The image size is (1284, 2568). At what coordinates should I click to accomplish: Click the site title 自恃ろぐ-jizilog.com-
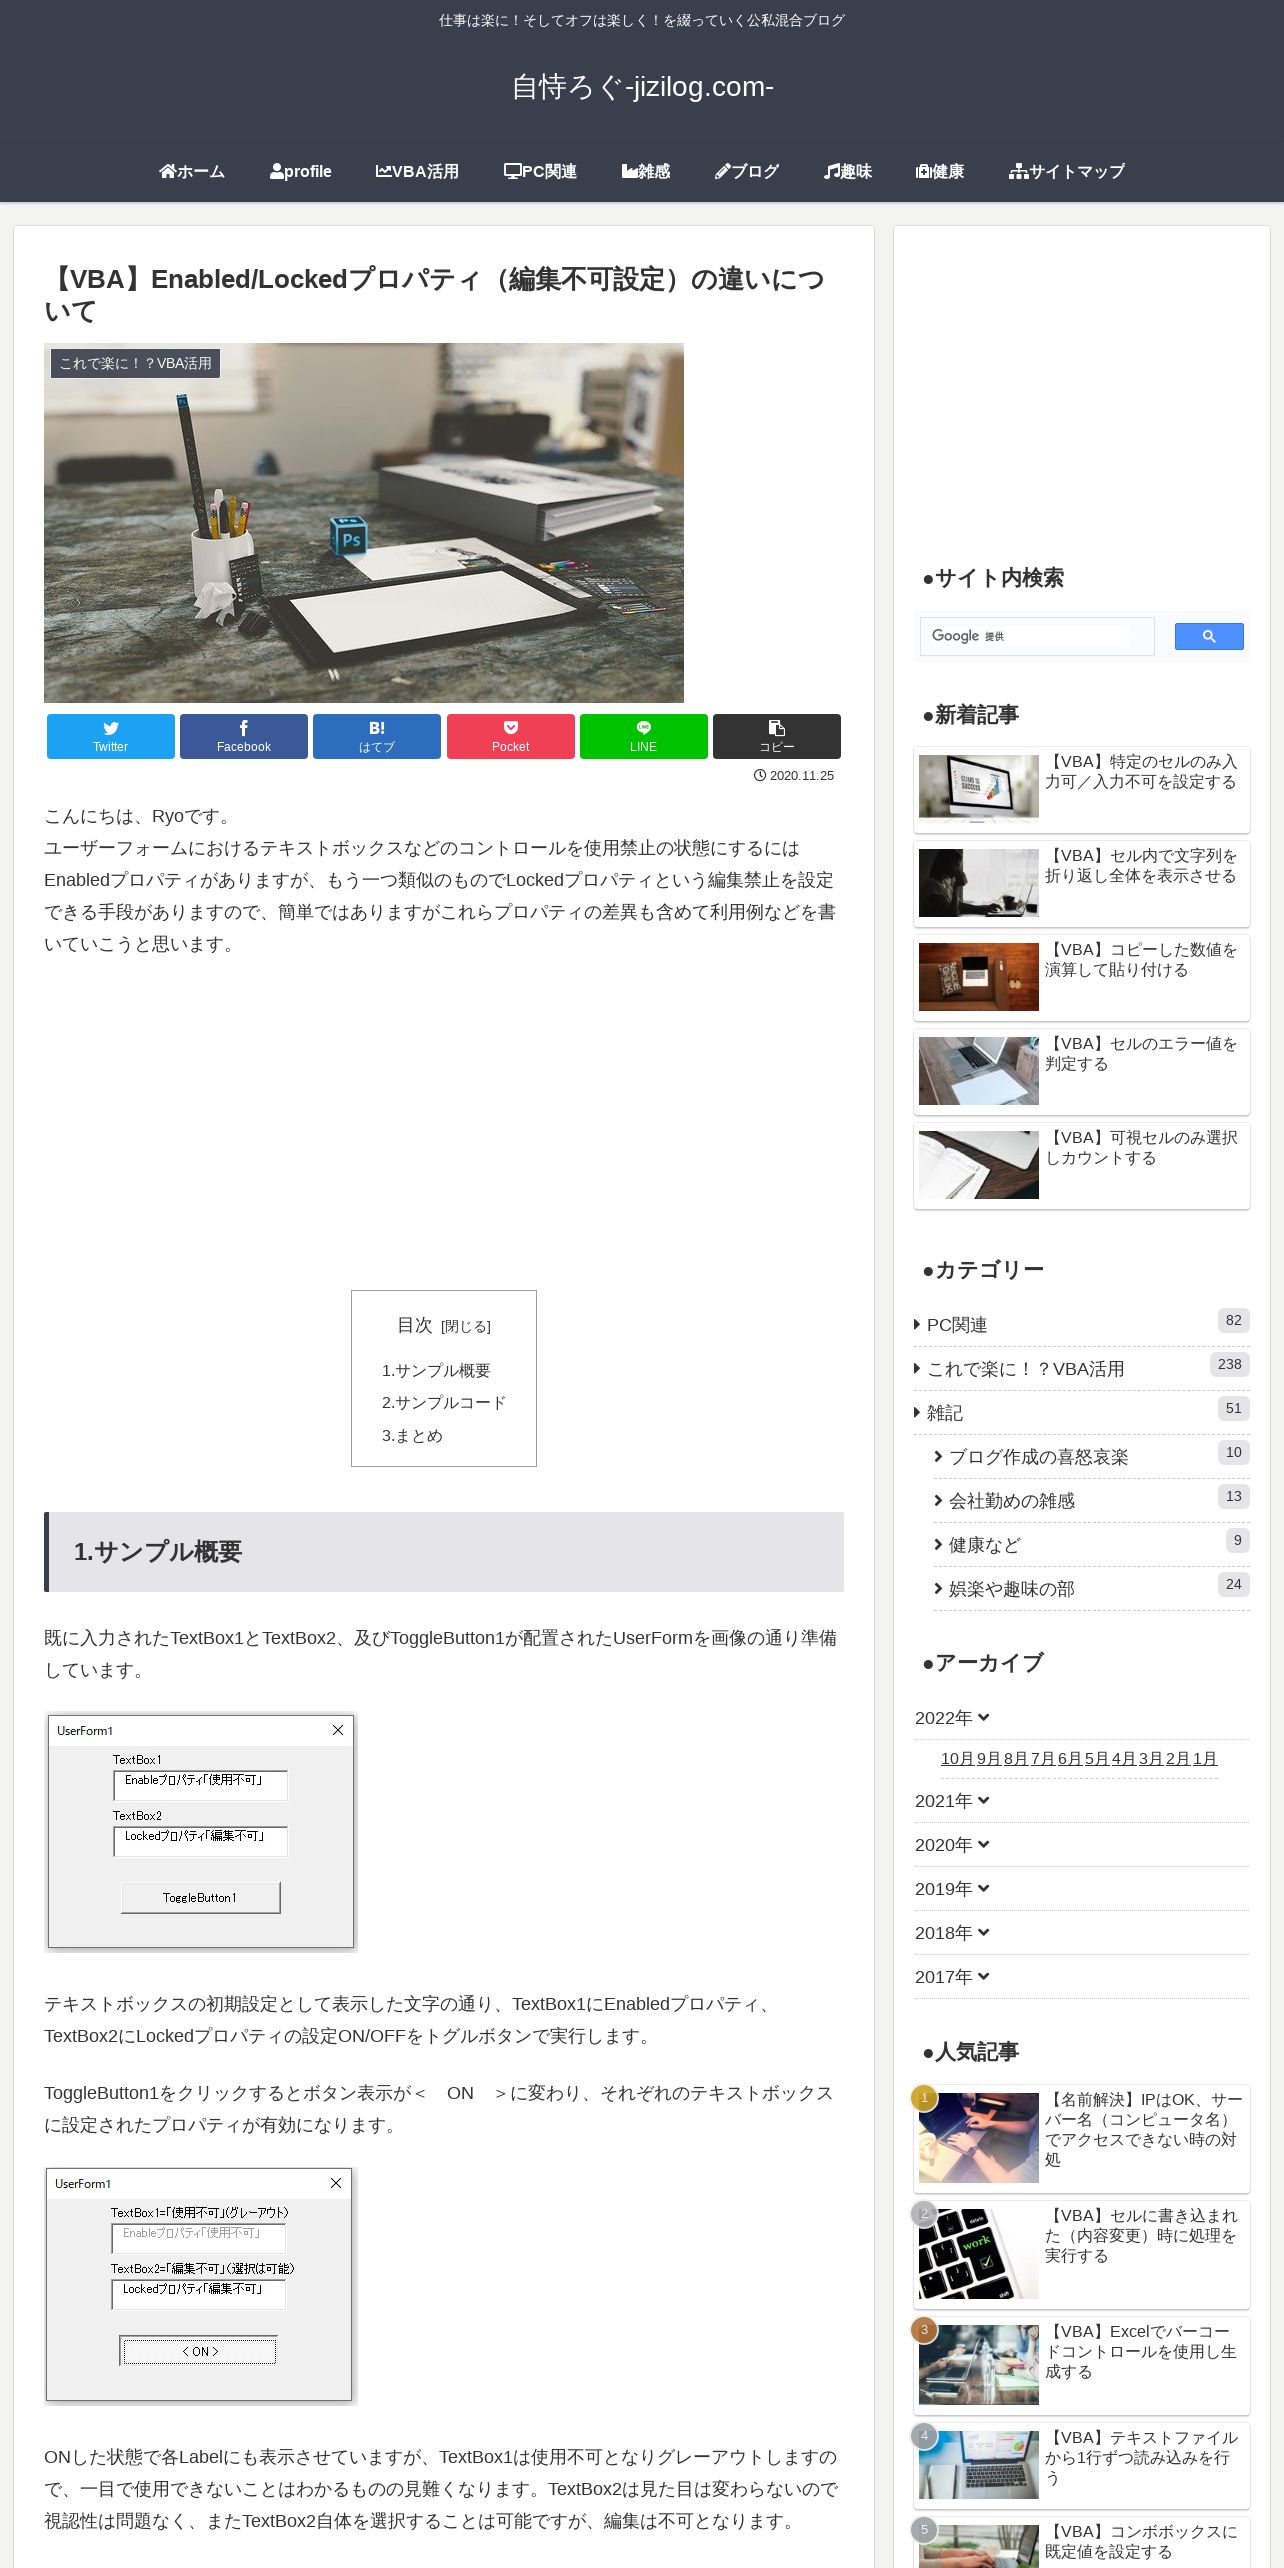[642, 87]
